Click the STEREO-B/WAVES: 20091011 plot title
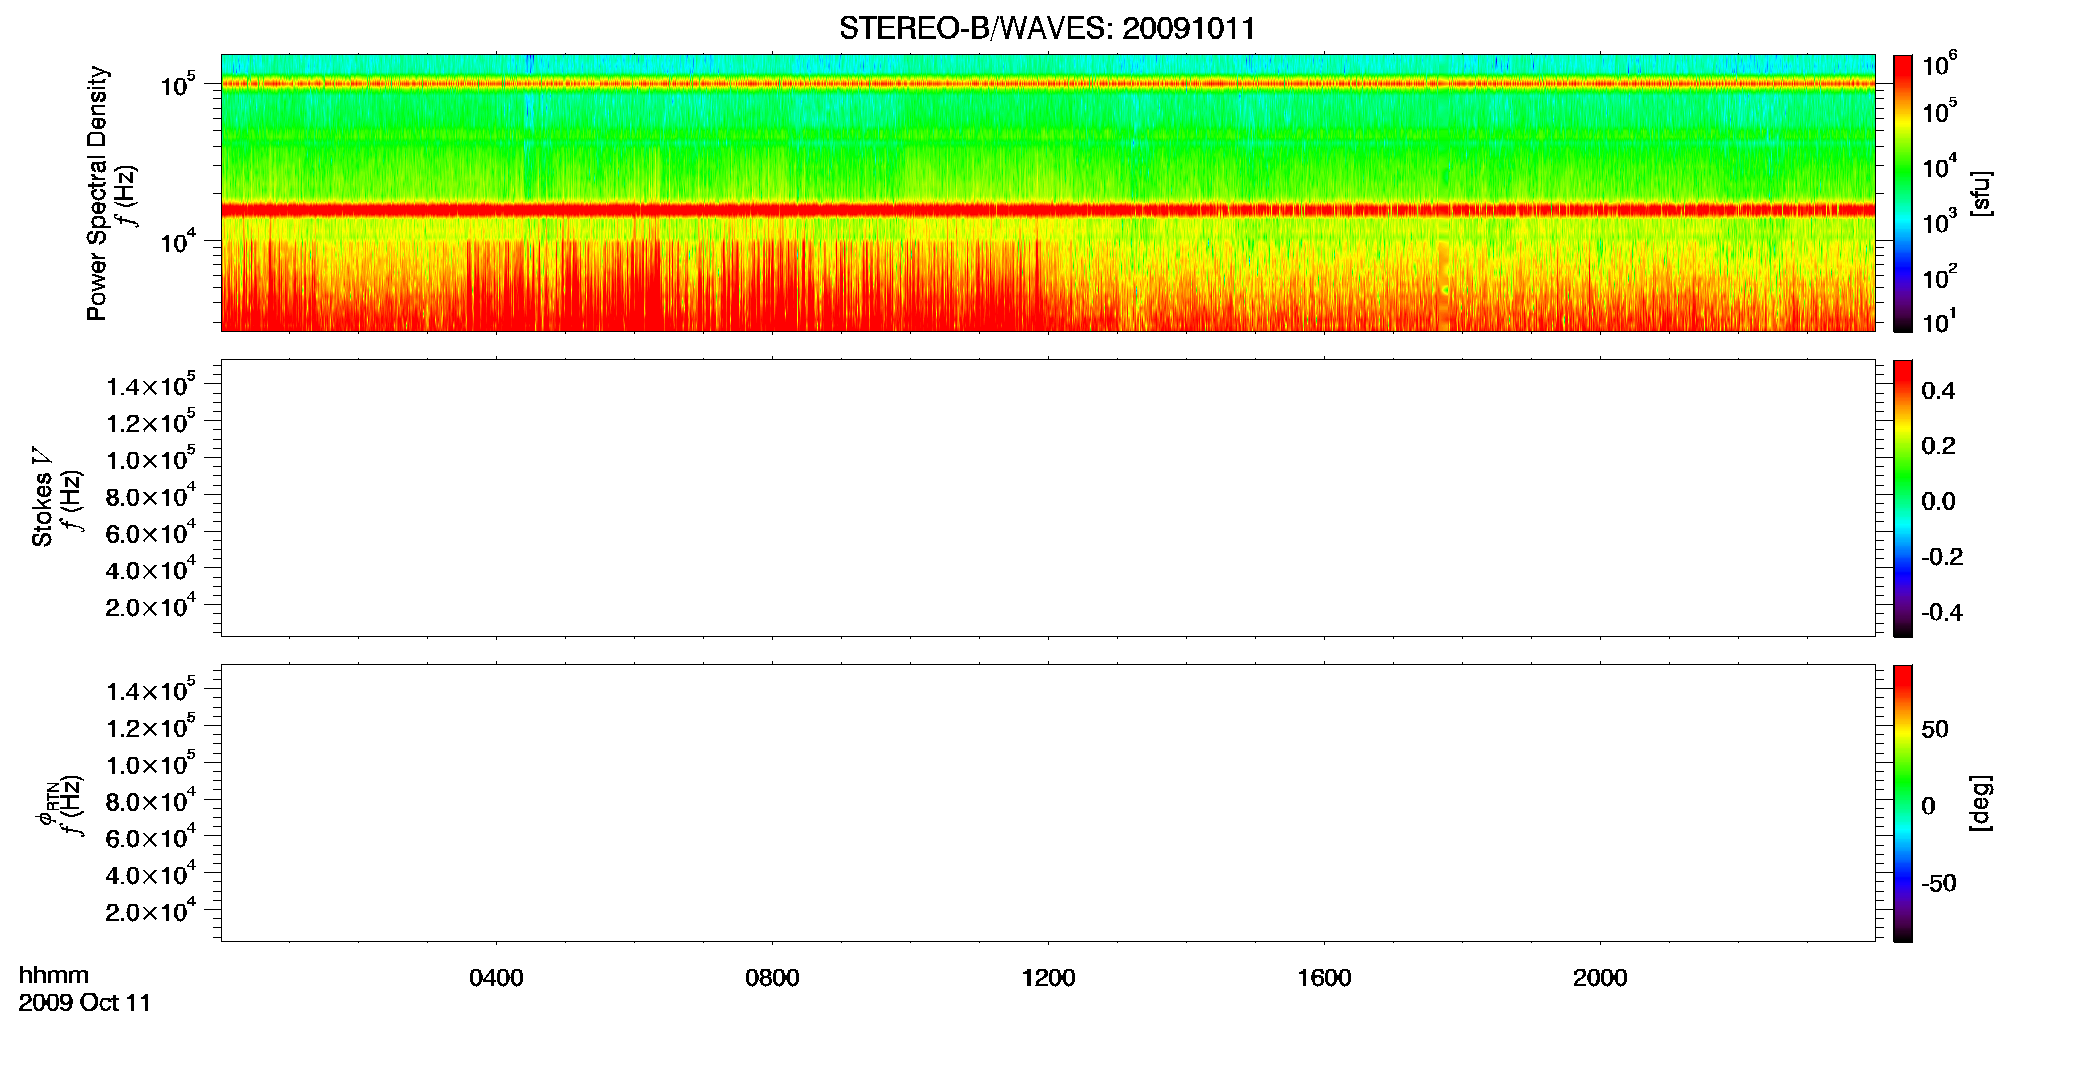The width and height of the screenshot is (2096, 1080). [x=1047, y=29]
